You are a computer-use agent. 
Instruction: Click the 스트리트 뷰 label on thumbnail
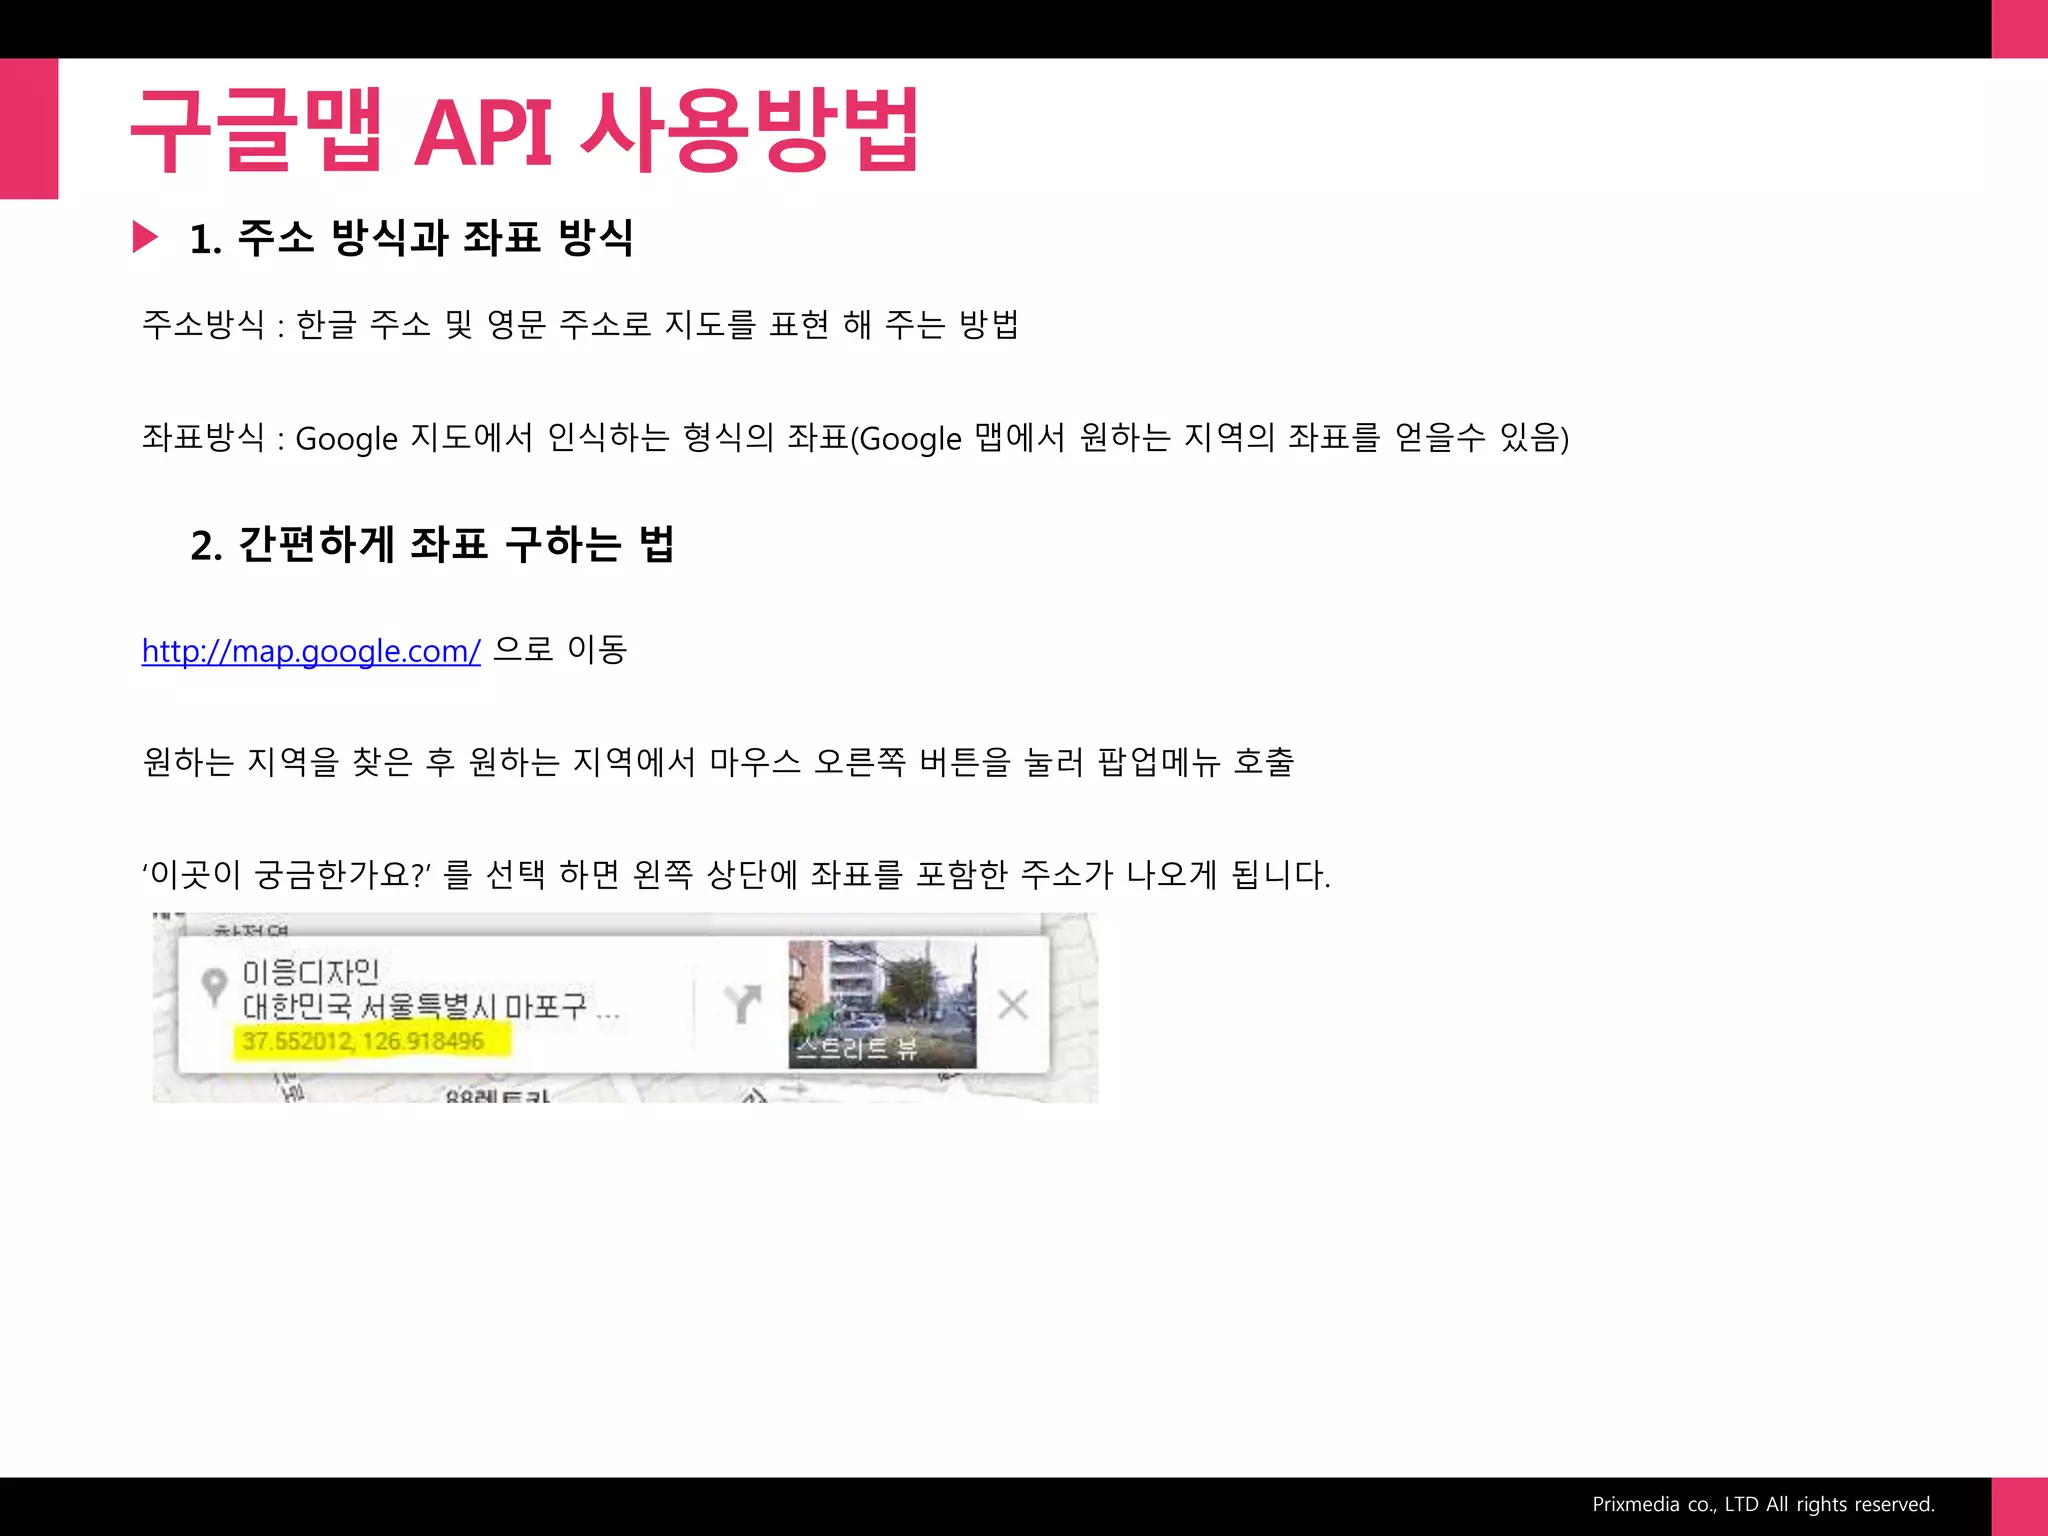pos(856,1048)
